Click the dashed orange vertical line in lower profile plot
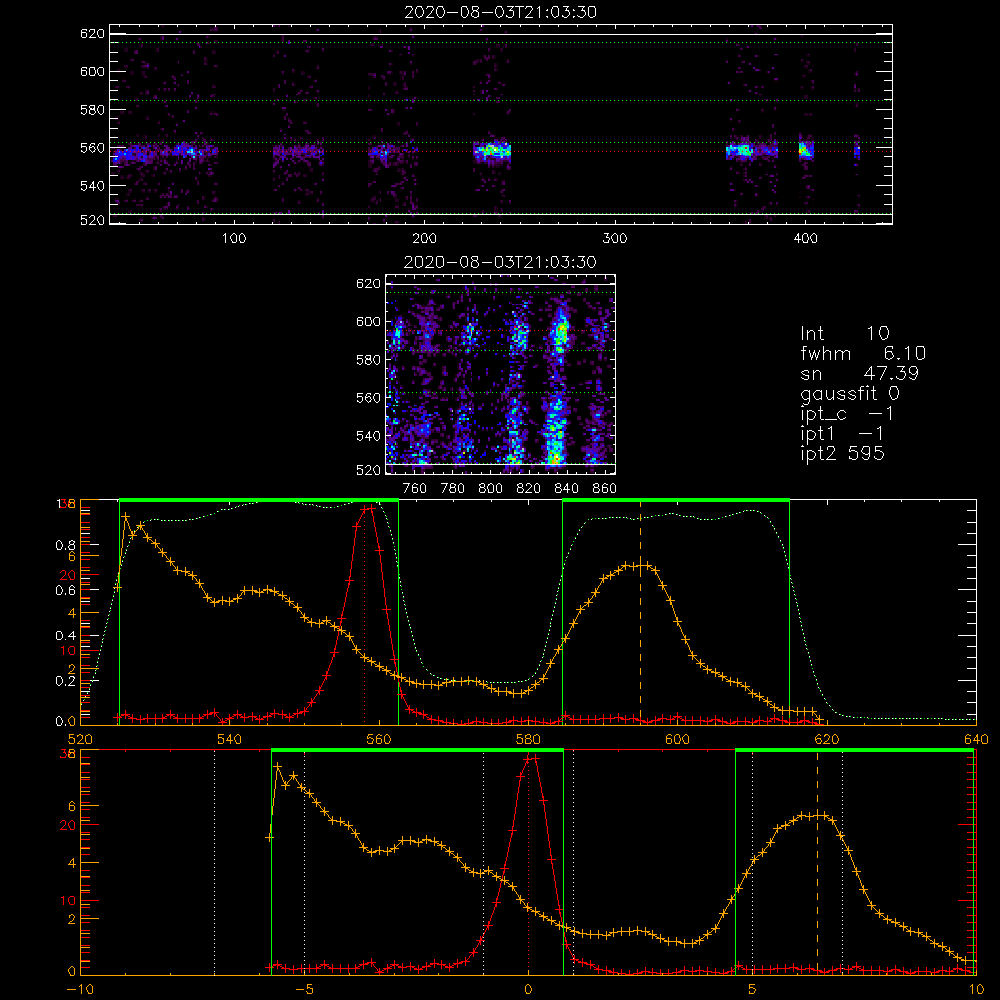 (x=818, y=862)
